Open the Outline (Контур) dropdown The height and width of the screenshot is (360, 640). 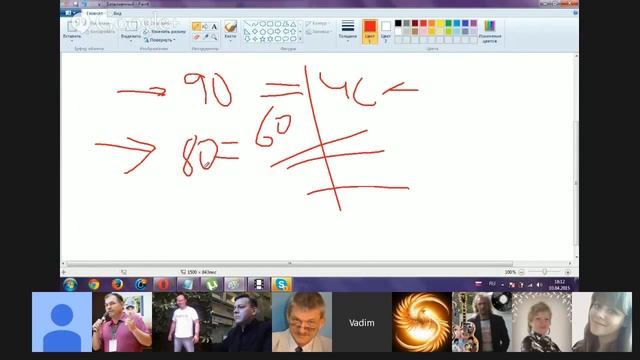point(318,24)
